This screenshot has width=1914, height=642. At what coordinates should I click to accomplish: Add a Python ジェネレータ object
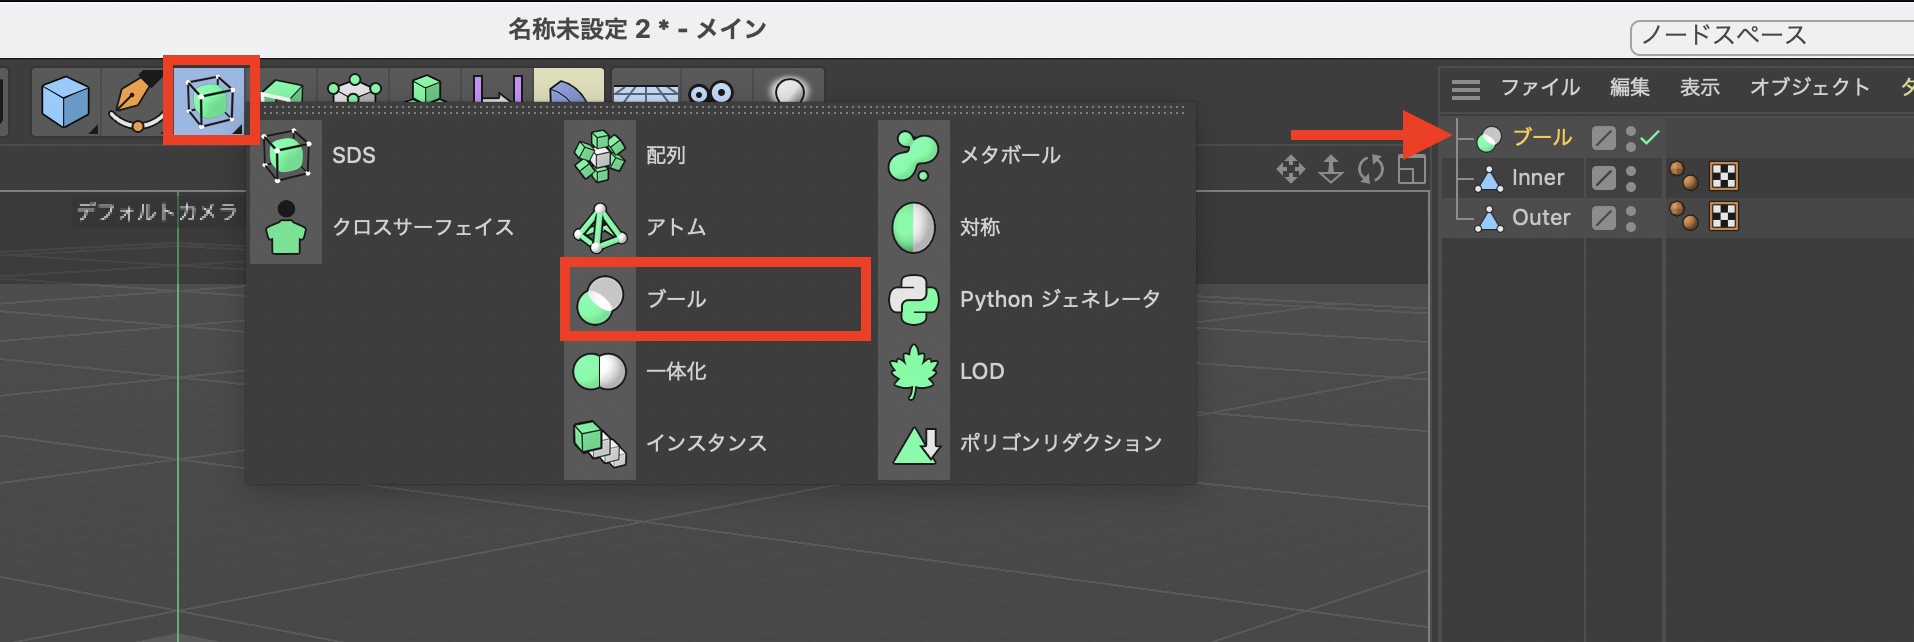(x=1058, y=300)
